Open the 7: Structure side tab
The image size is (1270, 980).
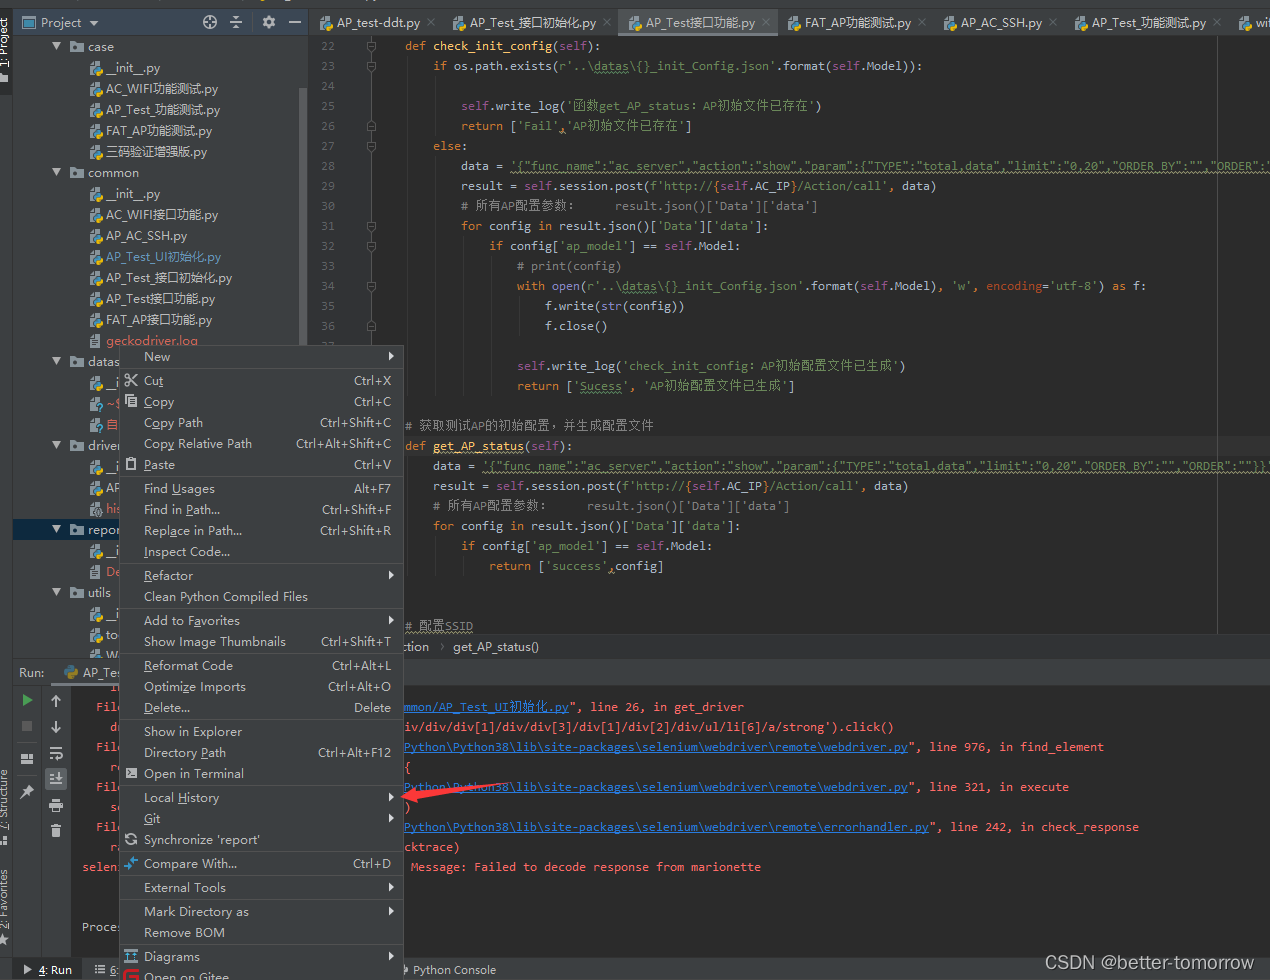6,807
